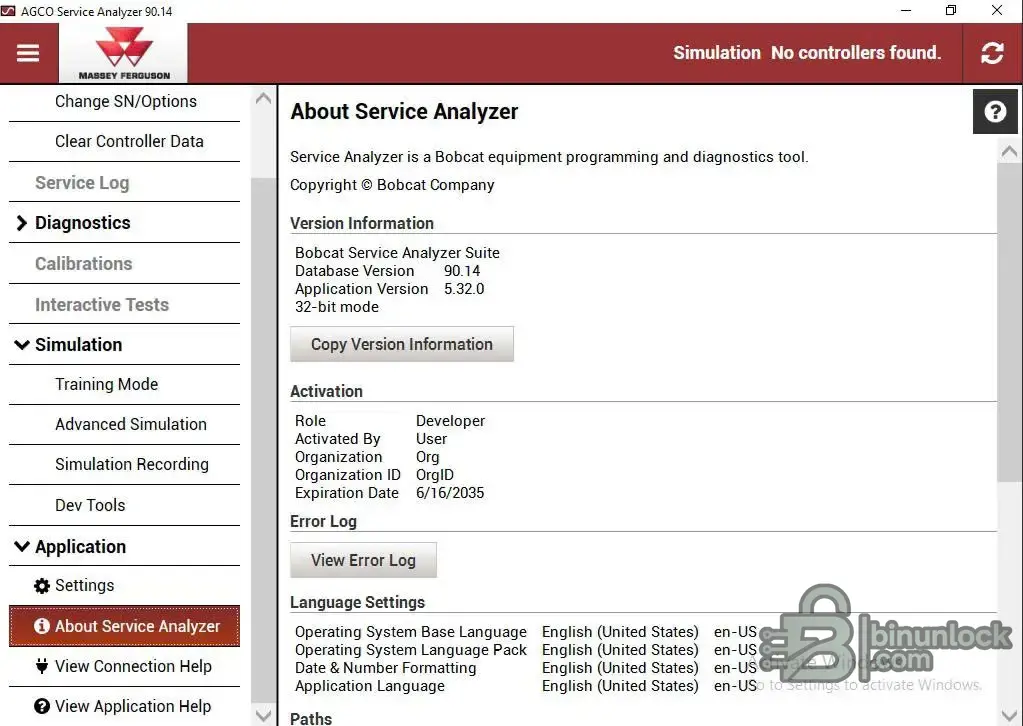This screenshot has width=1023, height=726.
Task: Open the help question mark icon
Action: click(x=995, y=112)
